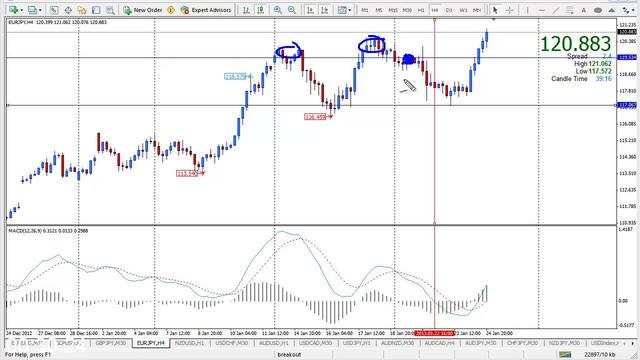Open the AUDJPY,M30 chart tab
Viewport: 640px width, 360px height.
481,343
